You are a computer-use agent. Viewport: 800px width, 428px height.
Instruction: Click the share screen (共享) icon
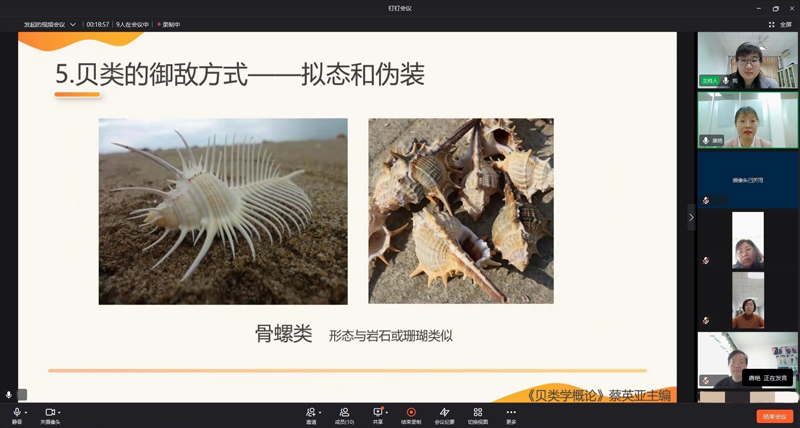coord(378,412)
